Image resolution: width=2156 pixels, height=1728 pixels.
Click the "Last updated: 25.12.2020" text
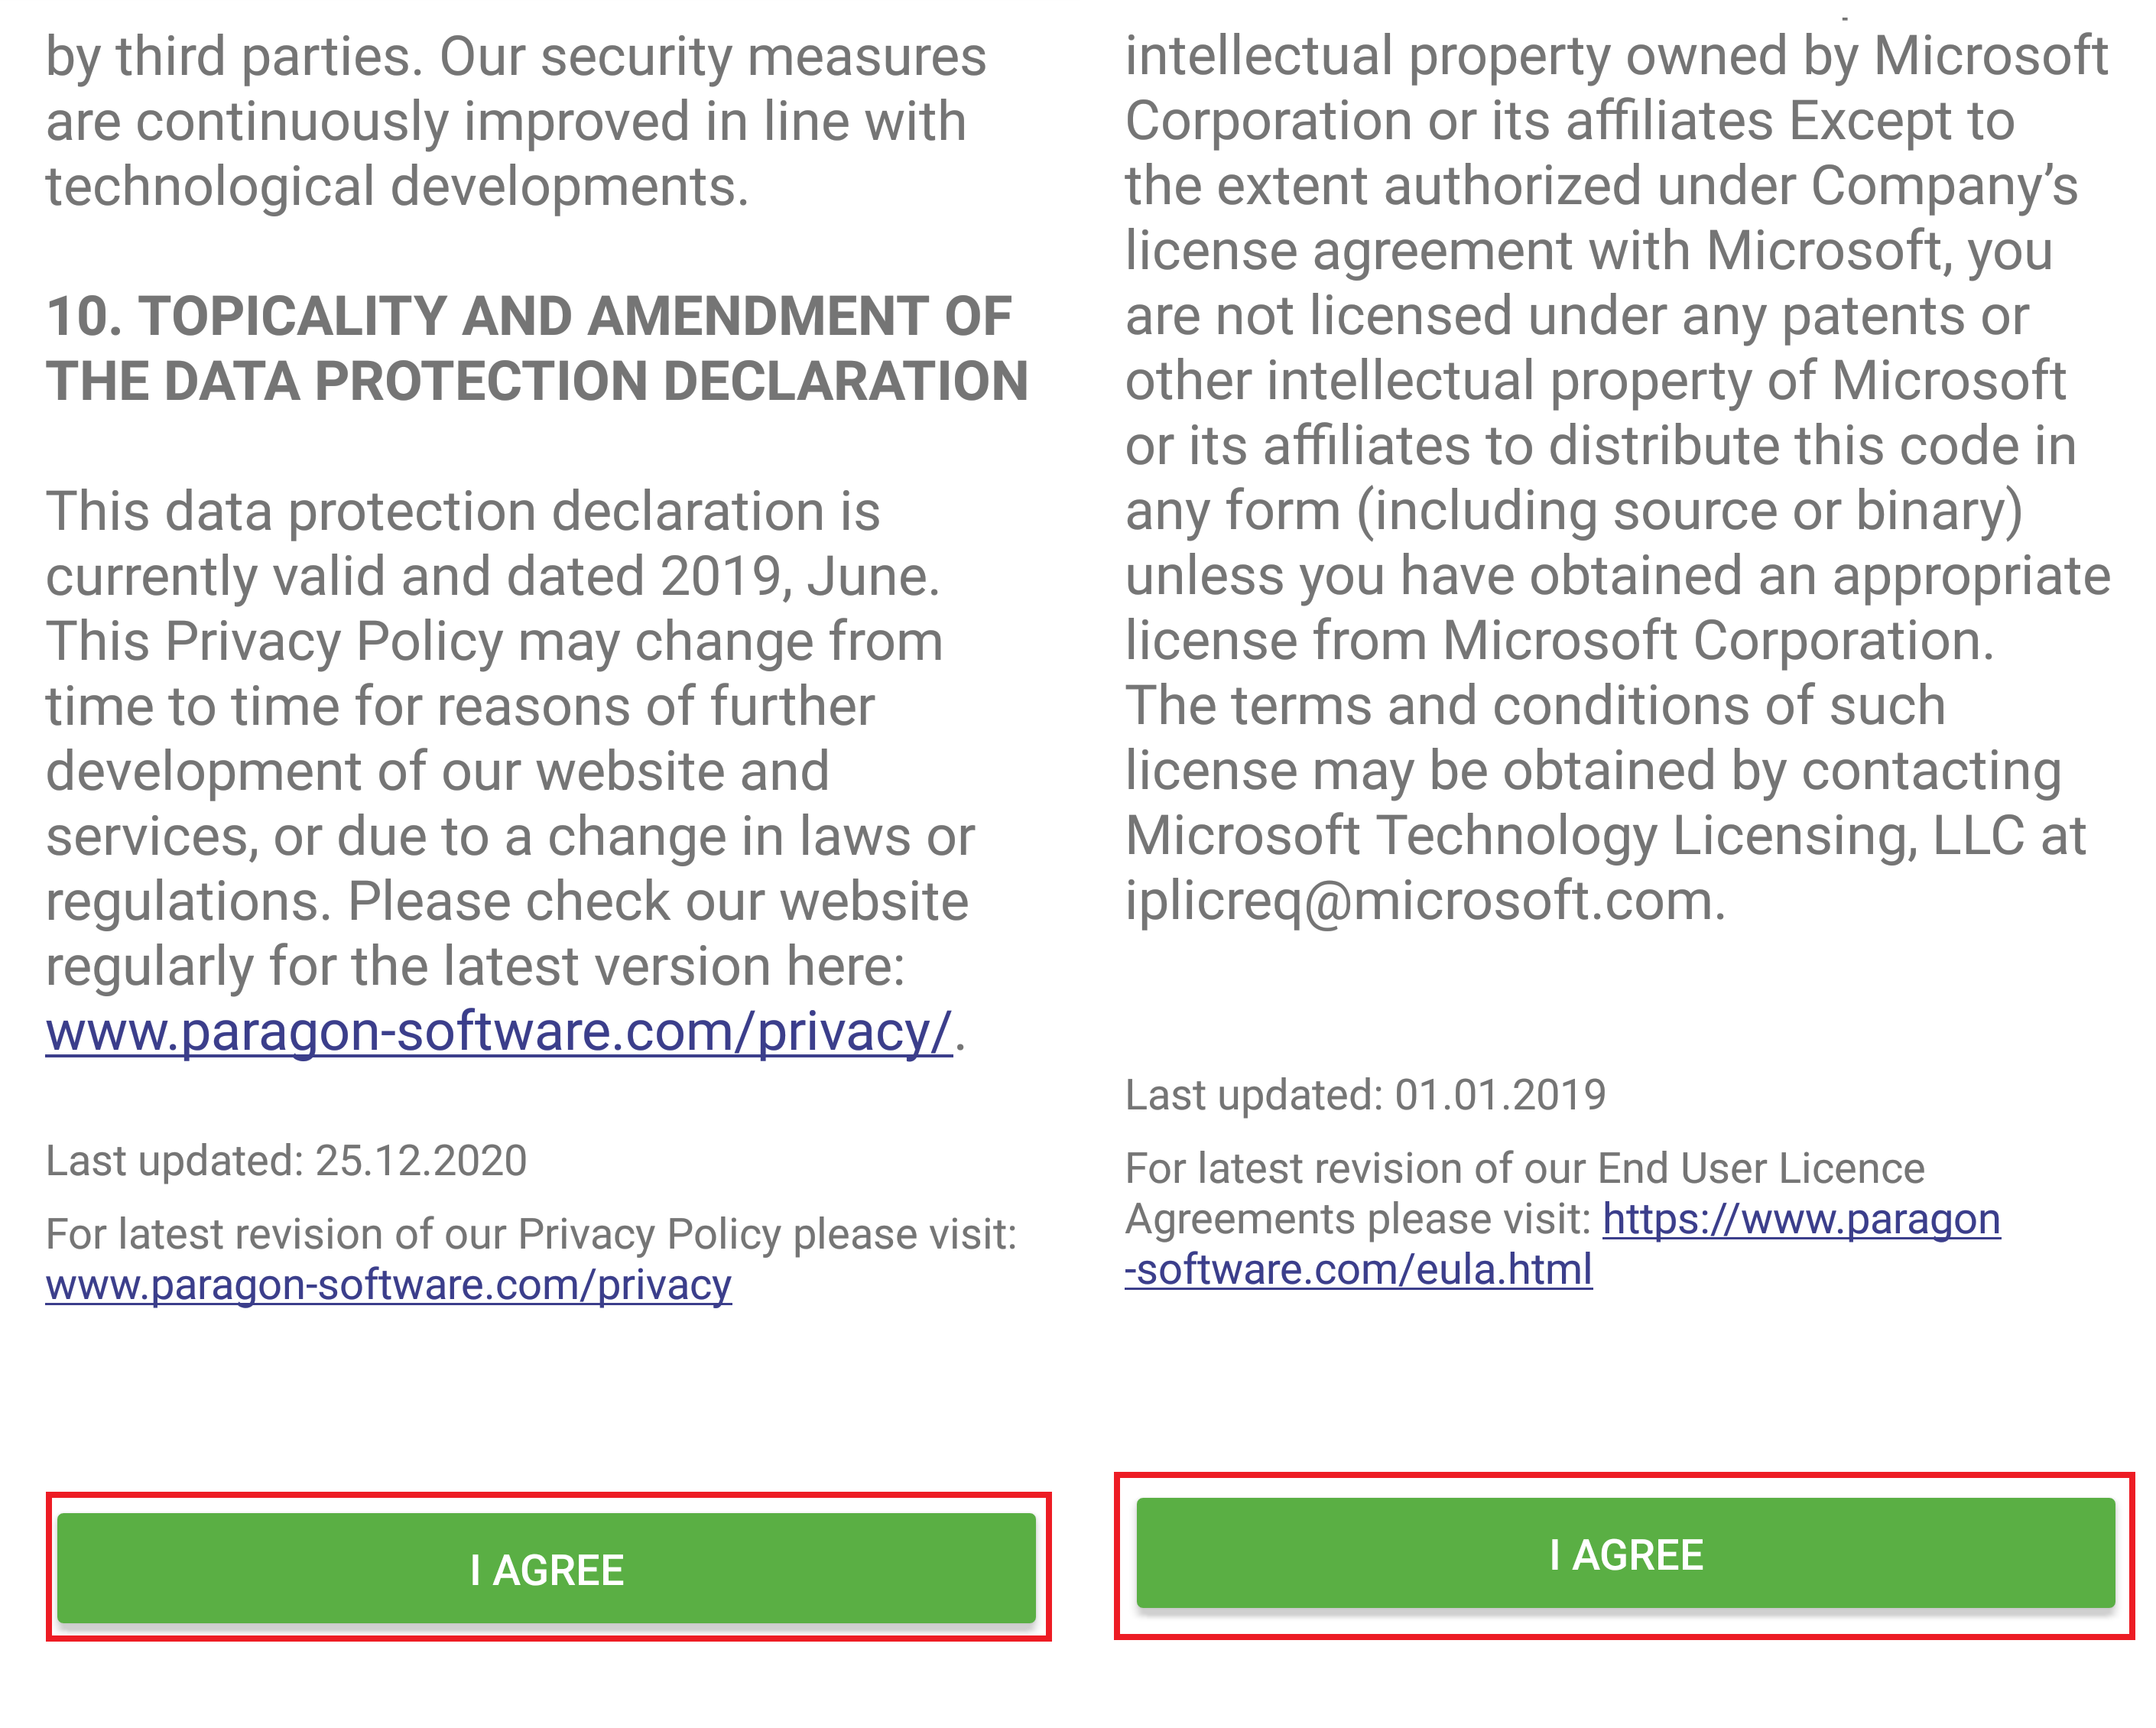(286, 1161)
